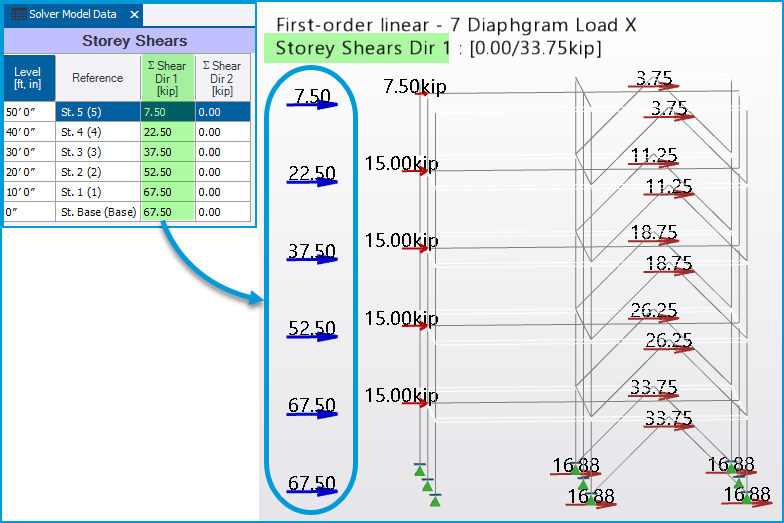Select the red 7.50kip load arrow
Screen dimensions: 784x523
(415, 92)
